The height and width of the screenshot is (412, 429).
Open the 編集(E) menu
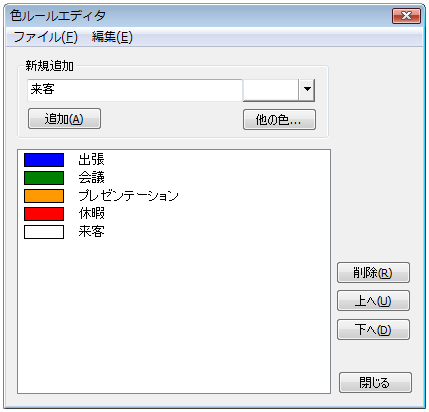point(112,37)
